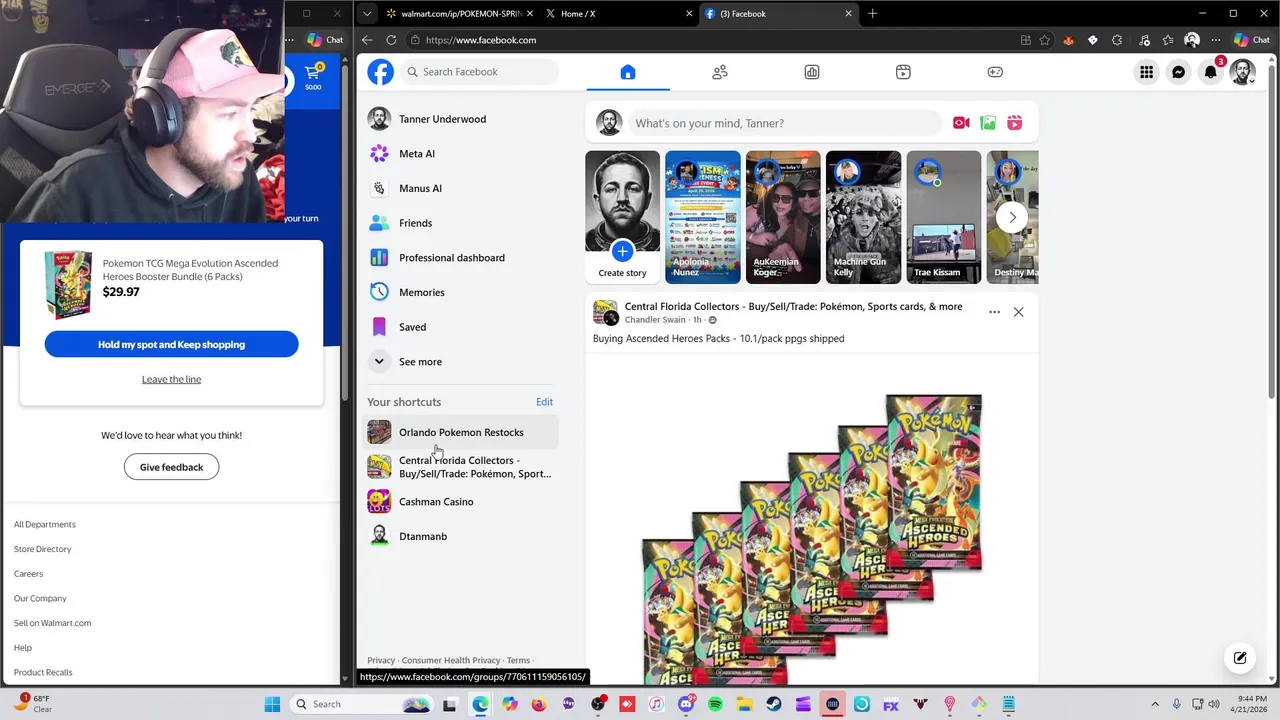
Task: Click the Live video icon in composer
Action: click(x=961, y=123)
